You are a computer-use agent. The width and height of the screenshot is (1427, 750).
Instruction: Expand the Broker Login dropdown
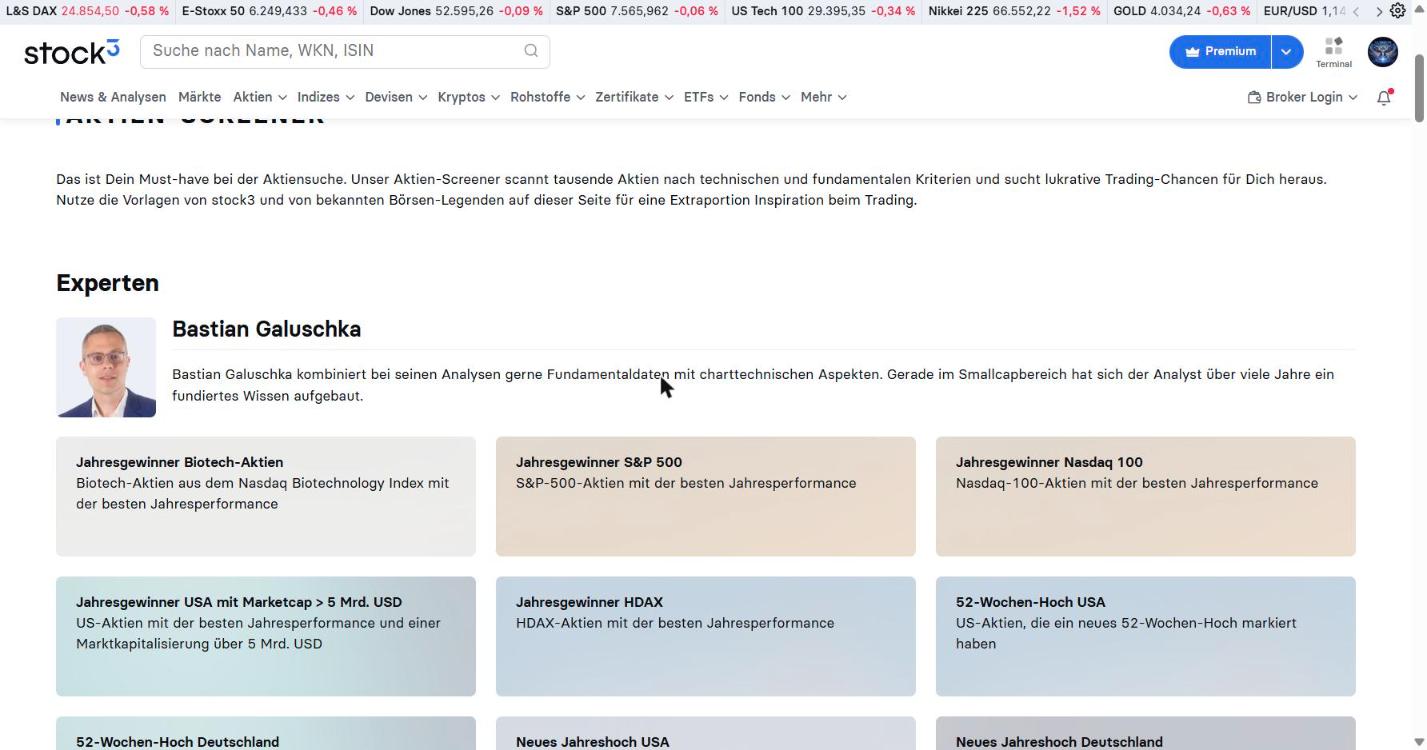pyautogui.click(x=1303, y=97)
